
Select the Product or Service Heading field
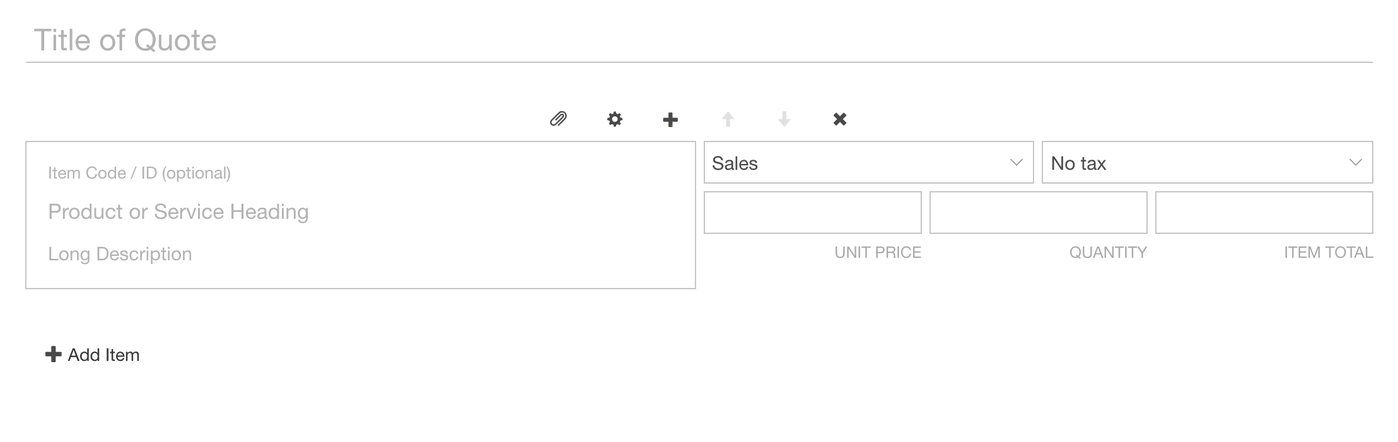[360, 212]
